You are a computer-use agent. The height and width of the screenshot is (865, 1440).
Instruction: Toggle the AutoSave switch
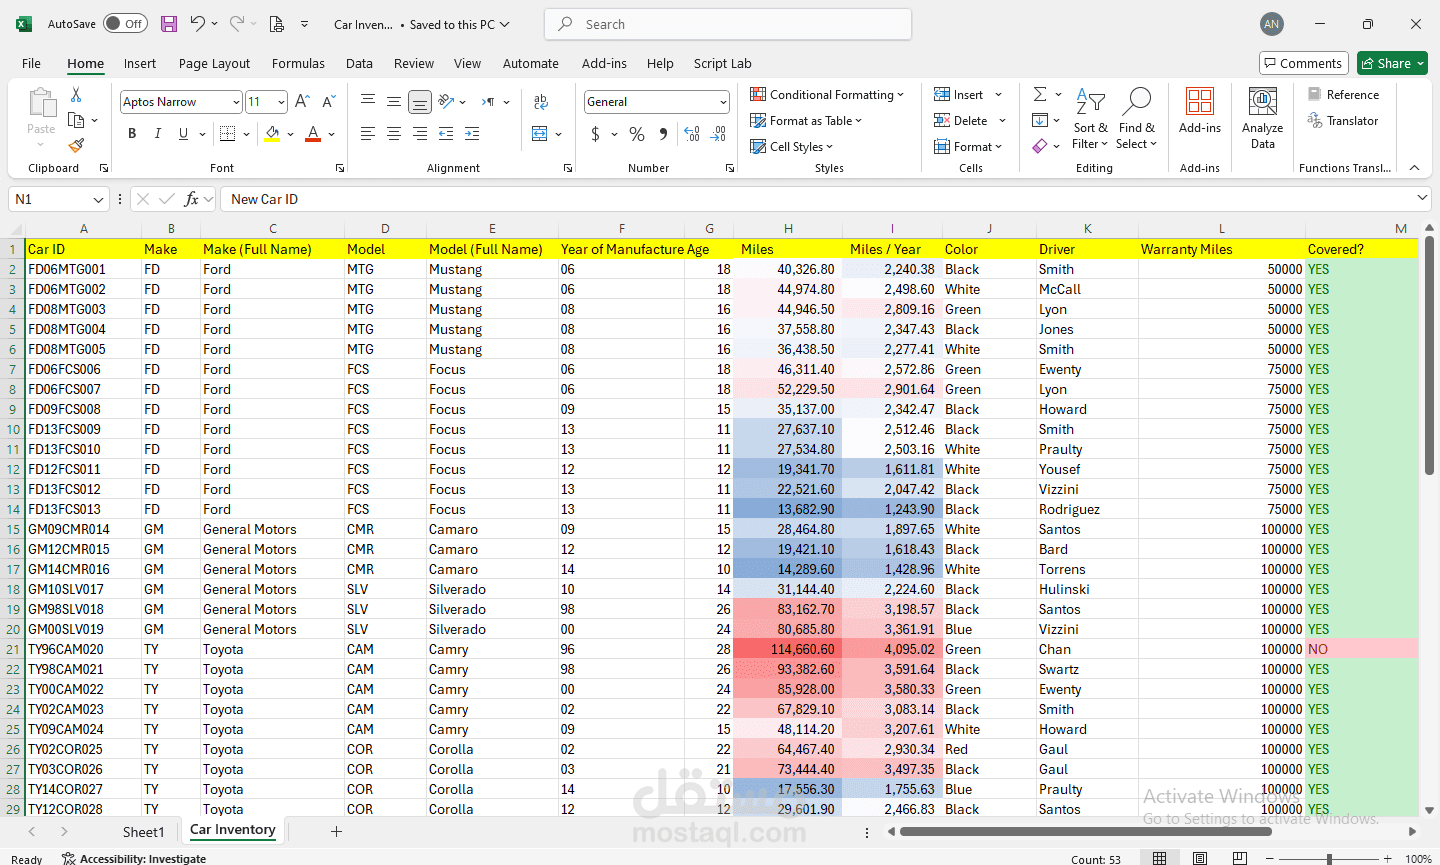[x=125, y=24]
